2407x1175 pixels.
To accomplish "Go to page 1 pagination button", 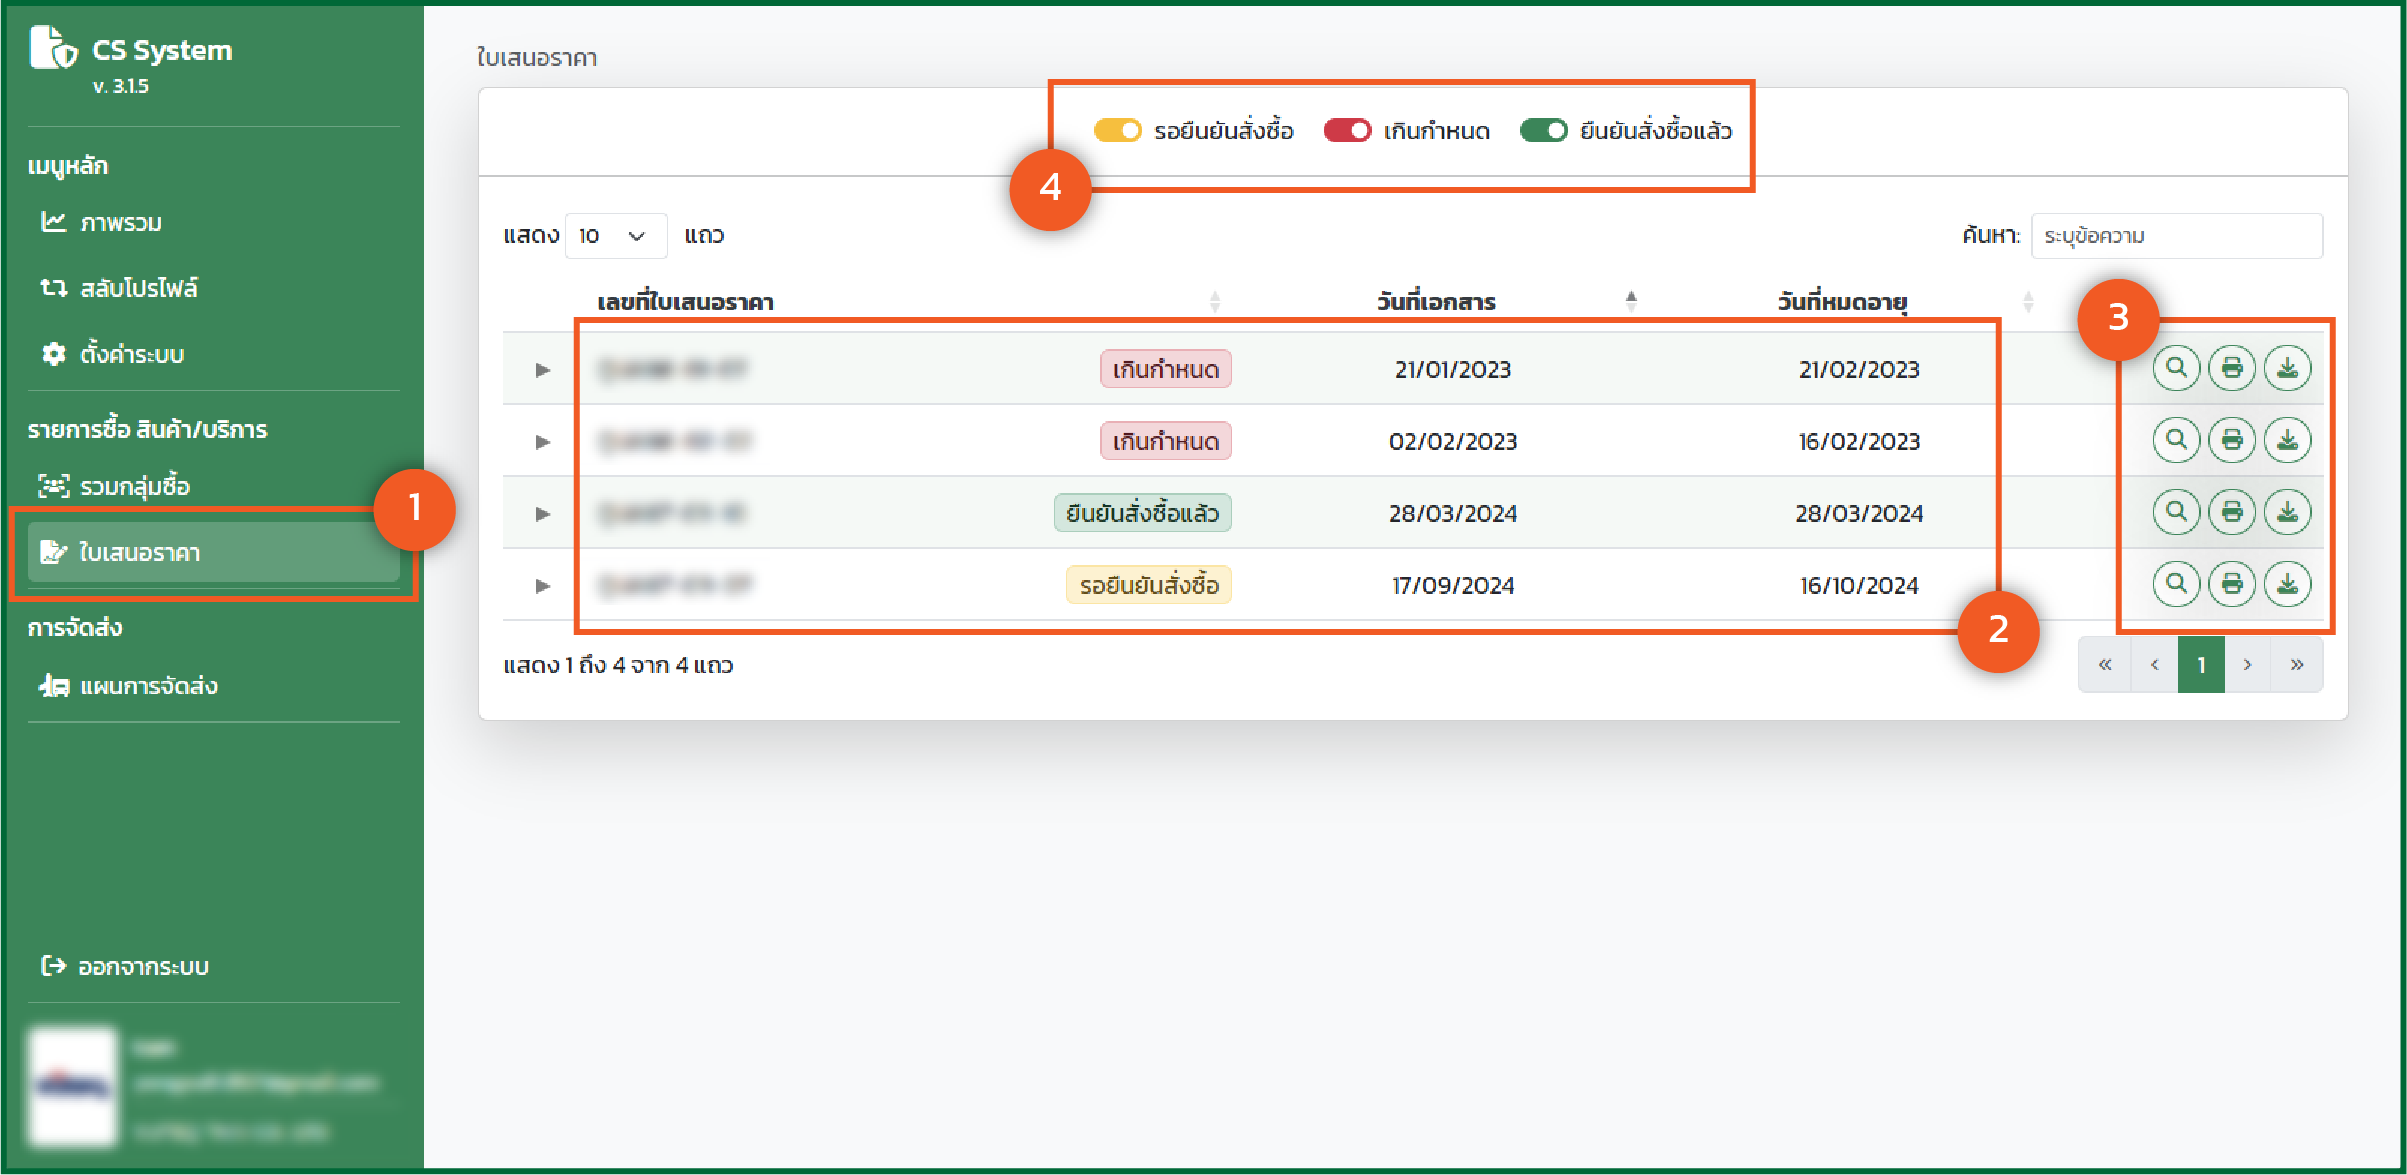I will pyautogui.click(x=2200, y=665).
